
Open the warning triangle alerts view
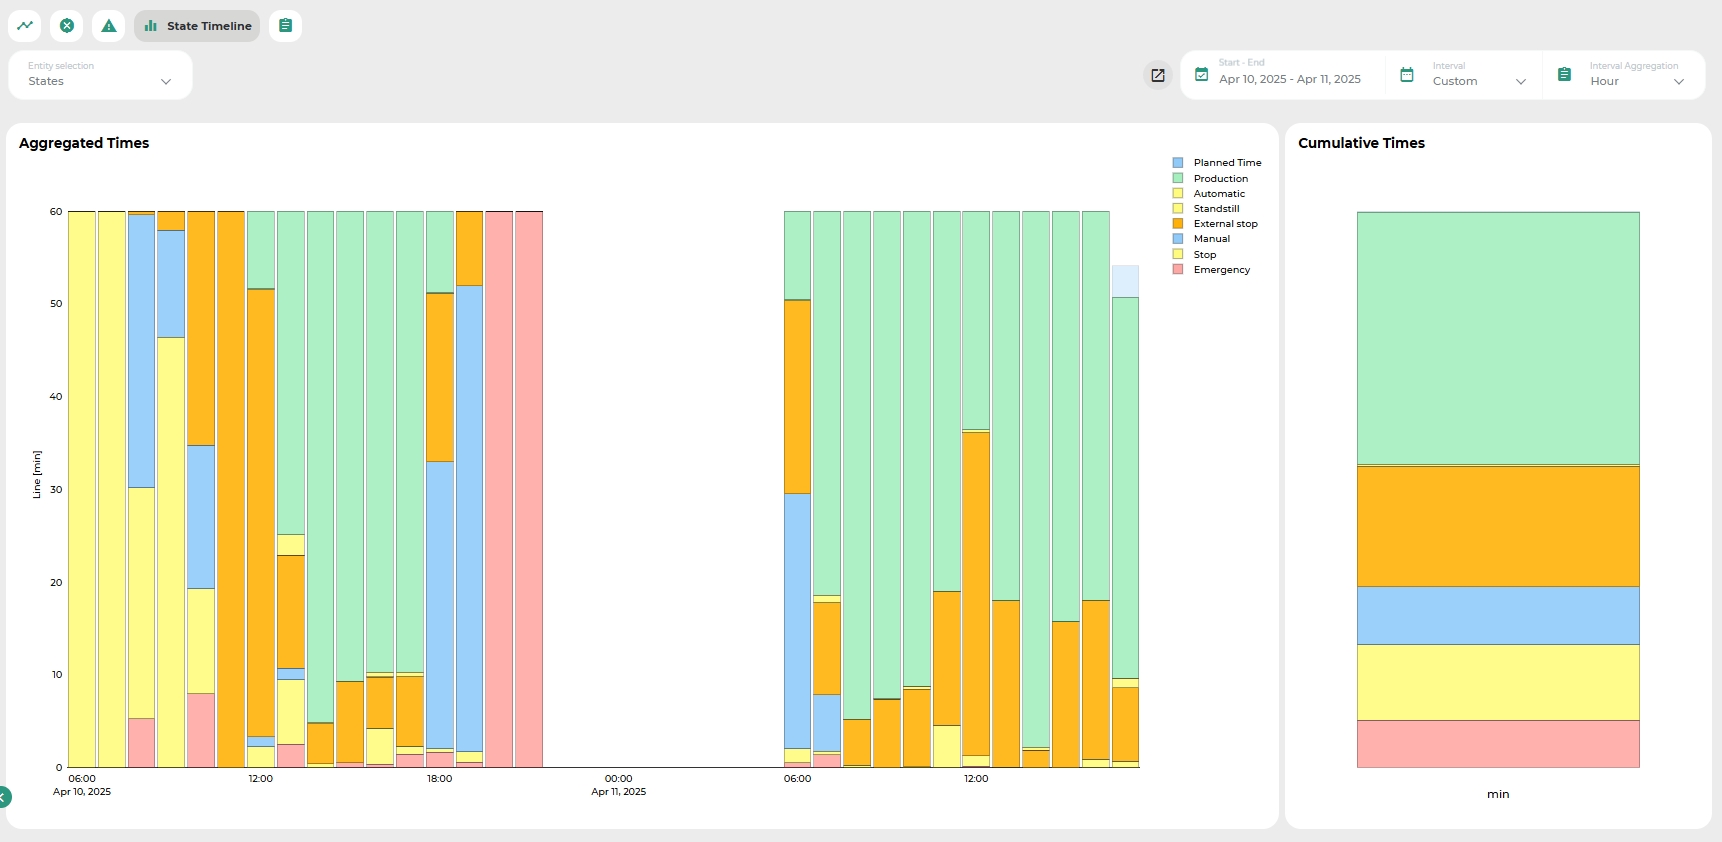pos(109,26)
